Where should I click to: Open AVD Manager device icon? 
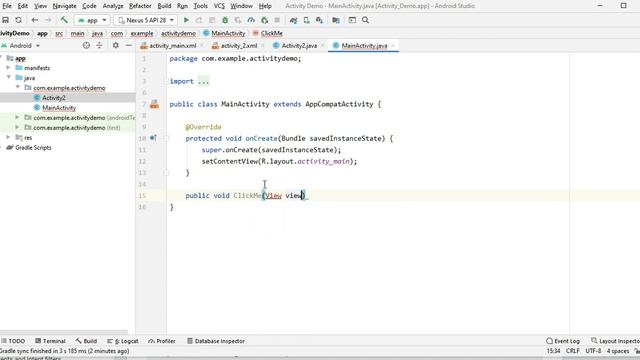306,20
